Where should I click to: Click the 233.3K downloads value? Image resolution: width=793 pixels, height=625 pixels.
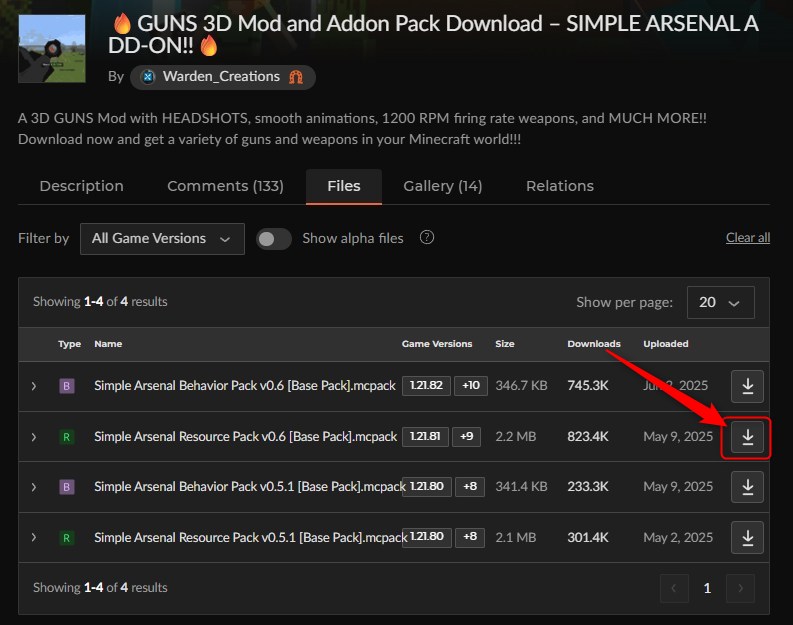click(x=588, y=486)
